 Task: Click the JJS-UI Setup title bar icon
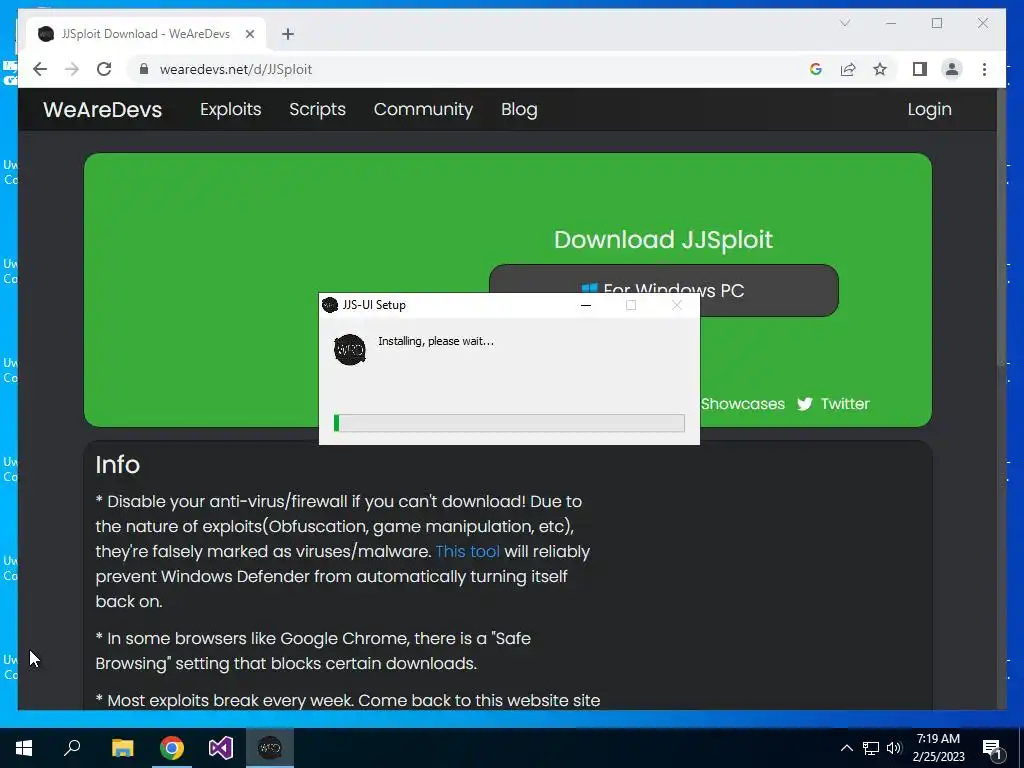coord(330,305)
